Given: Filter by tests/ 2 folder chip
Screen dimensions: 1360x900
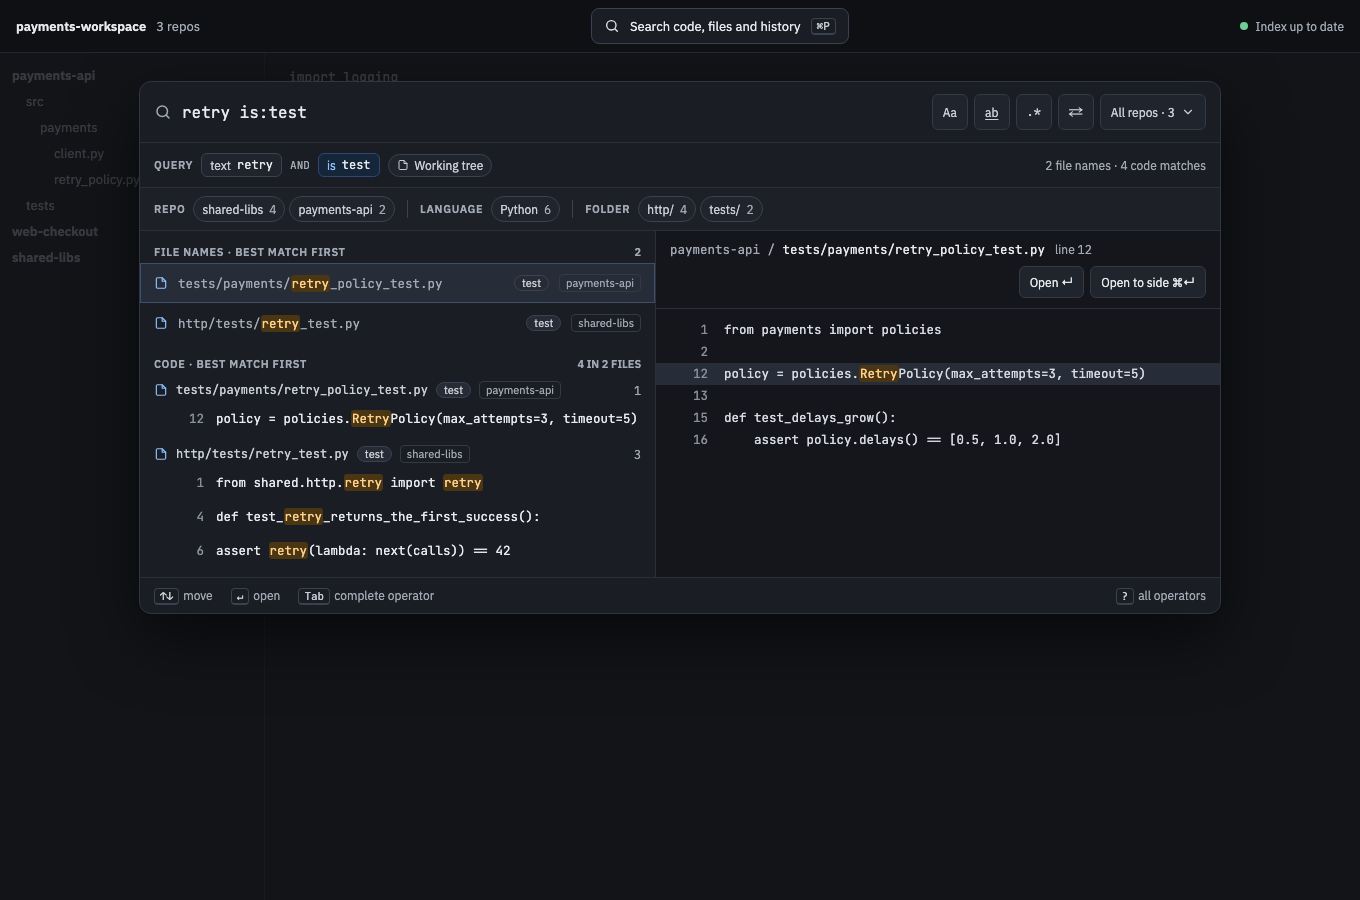Looking at the screenshot, I should (x=731, y=210).
